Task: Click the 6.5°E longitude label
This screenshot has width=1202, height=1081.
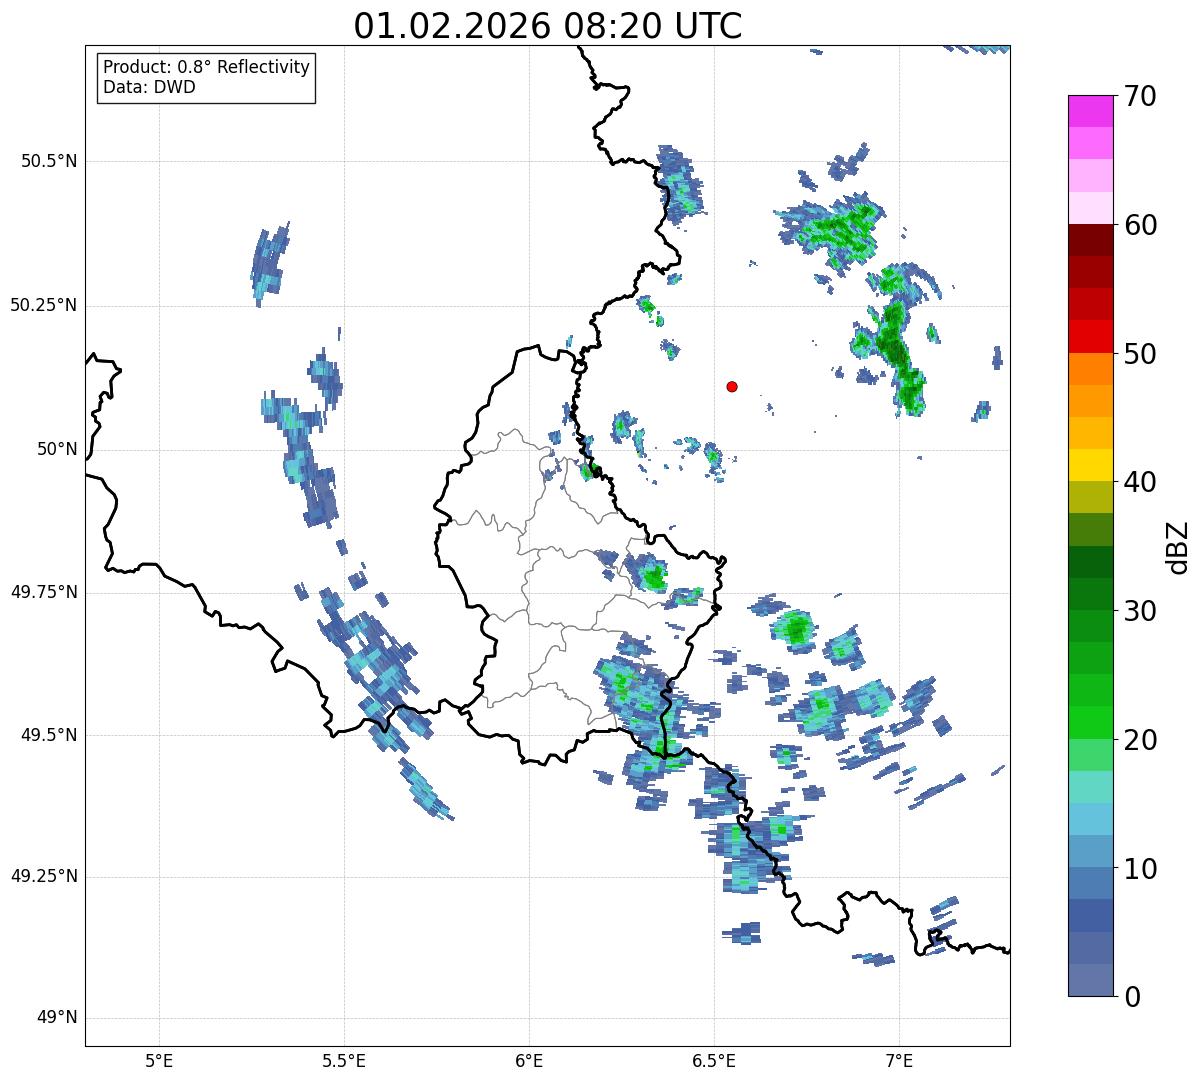Action: click(x=714, y=1061)
